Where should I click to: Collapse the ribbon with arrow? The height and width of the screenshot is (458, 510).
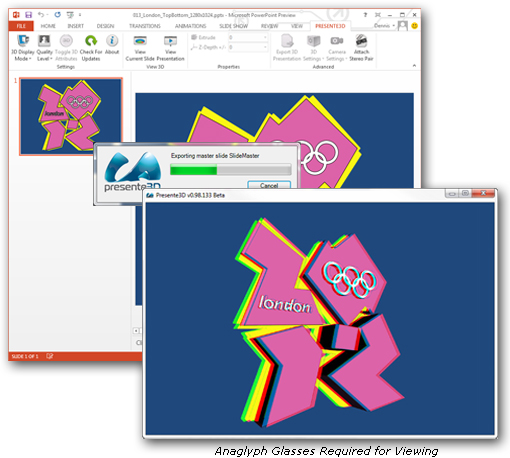click(414, 66)
